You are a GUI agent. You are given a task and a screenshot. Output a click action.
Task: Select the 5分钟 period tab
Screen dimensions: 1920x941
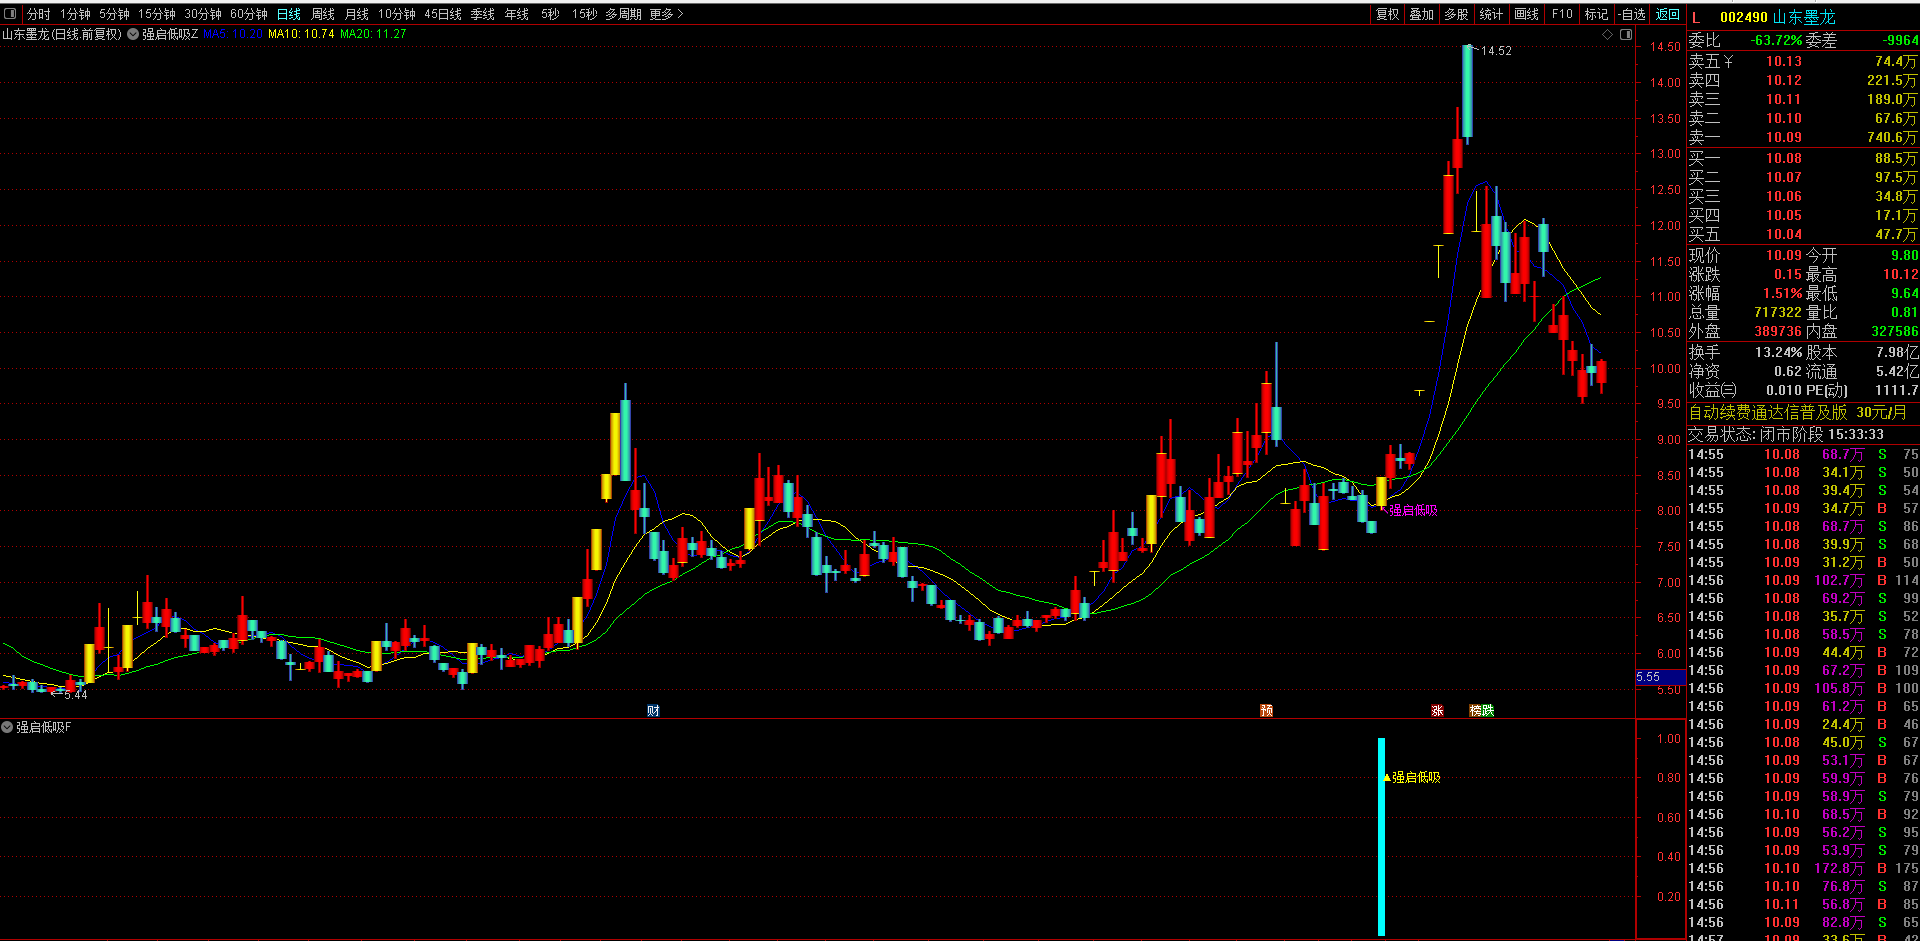114,14
